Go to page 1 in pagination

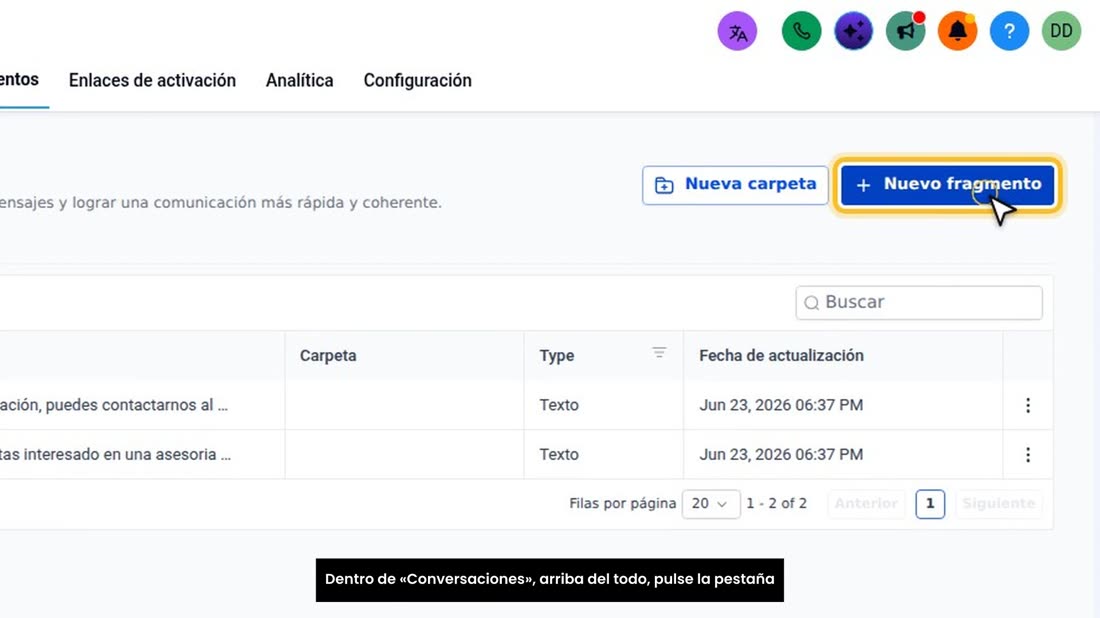click(930, 504)
